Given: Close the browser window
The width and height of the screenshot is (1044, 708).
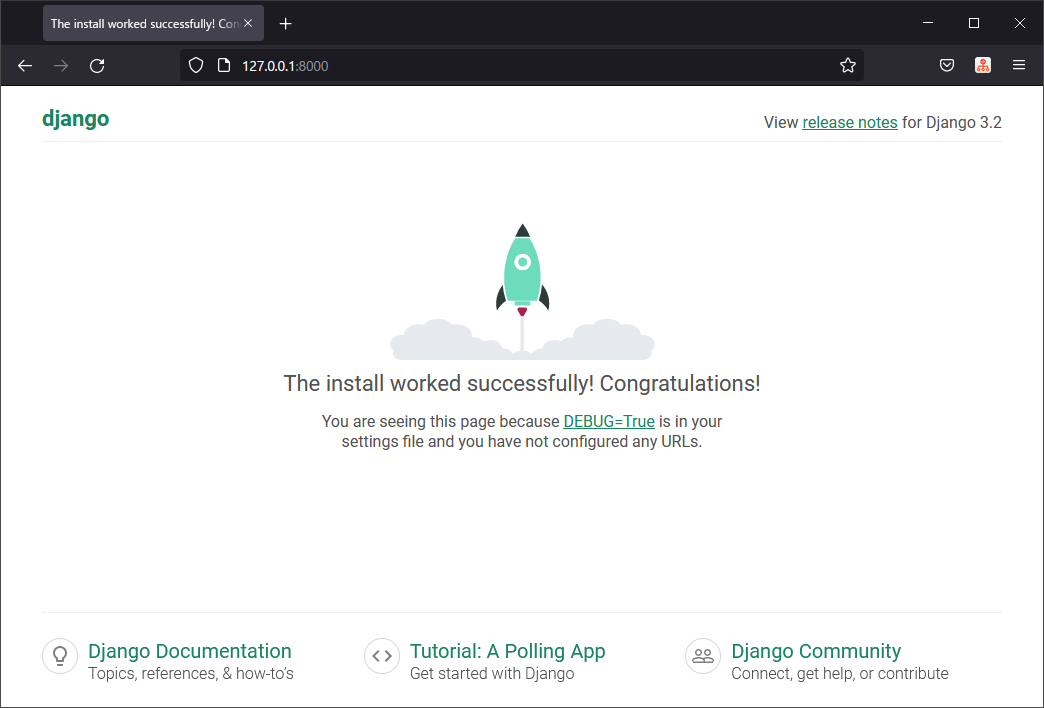Looking at the screenshot, I should 1019,23.
